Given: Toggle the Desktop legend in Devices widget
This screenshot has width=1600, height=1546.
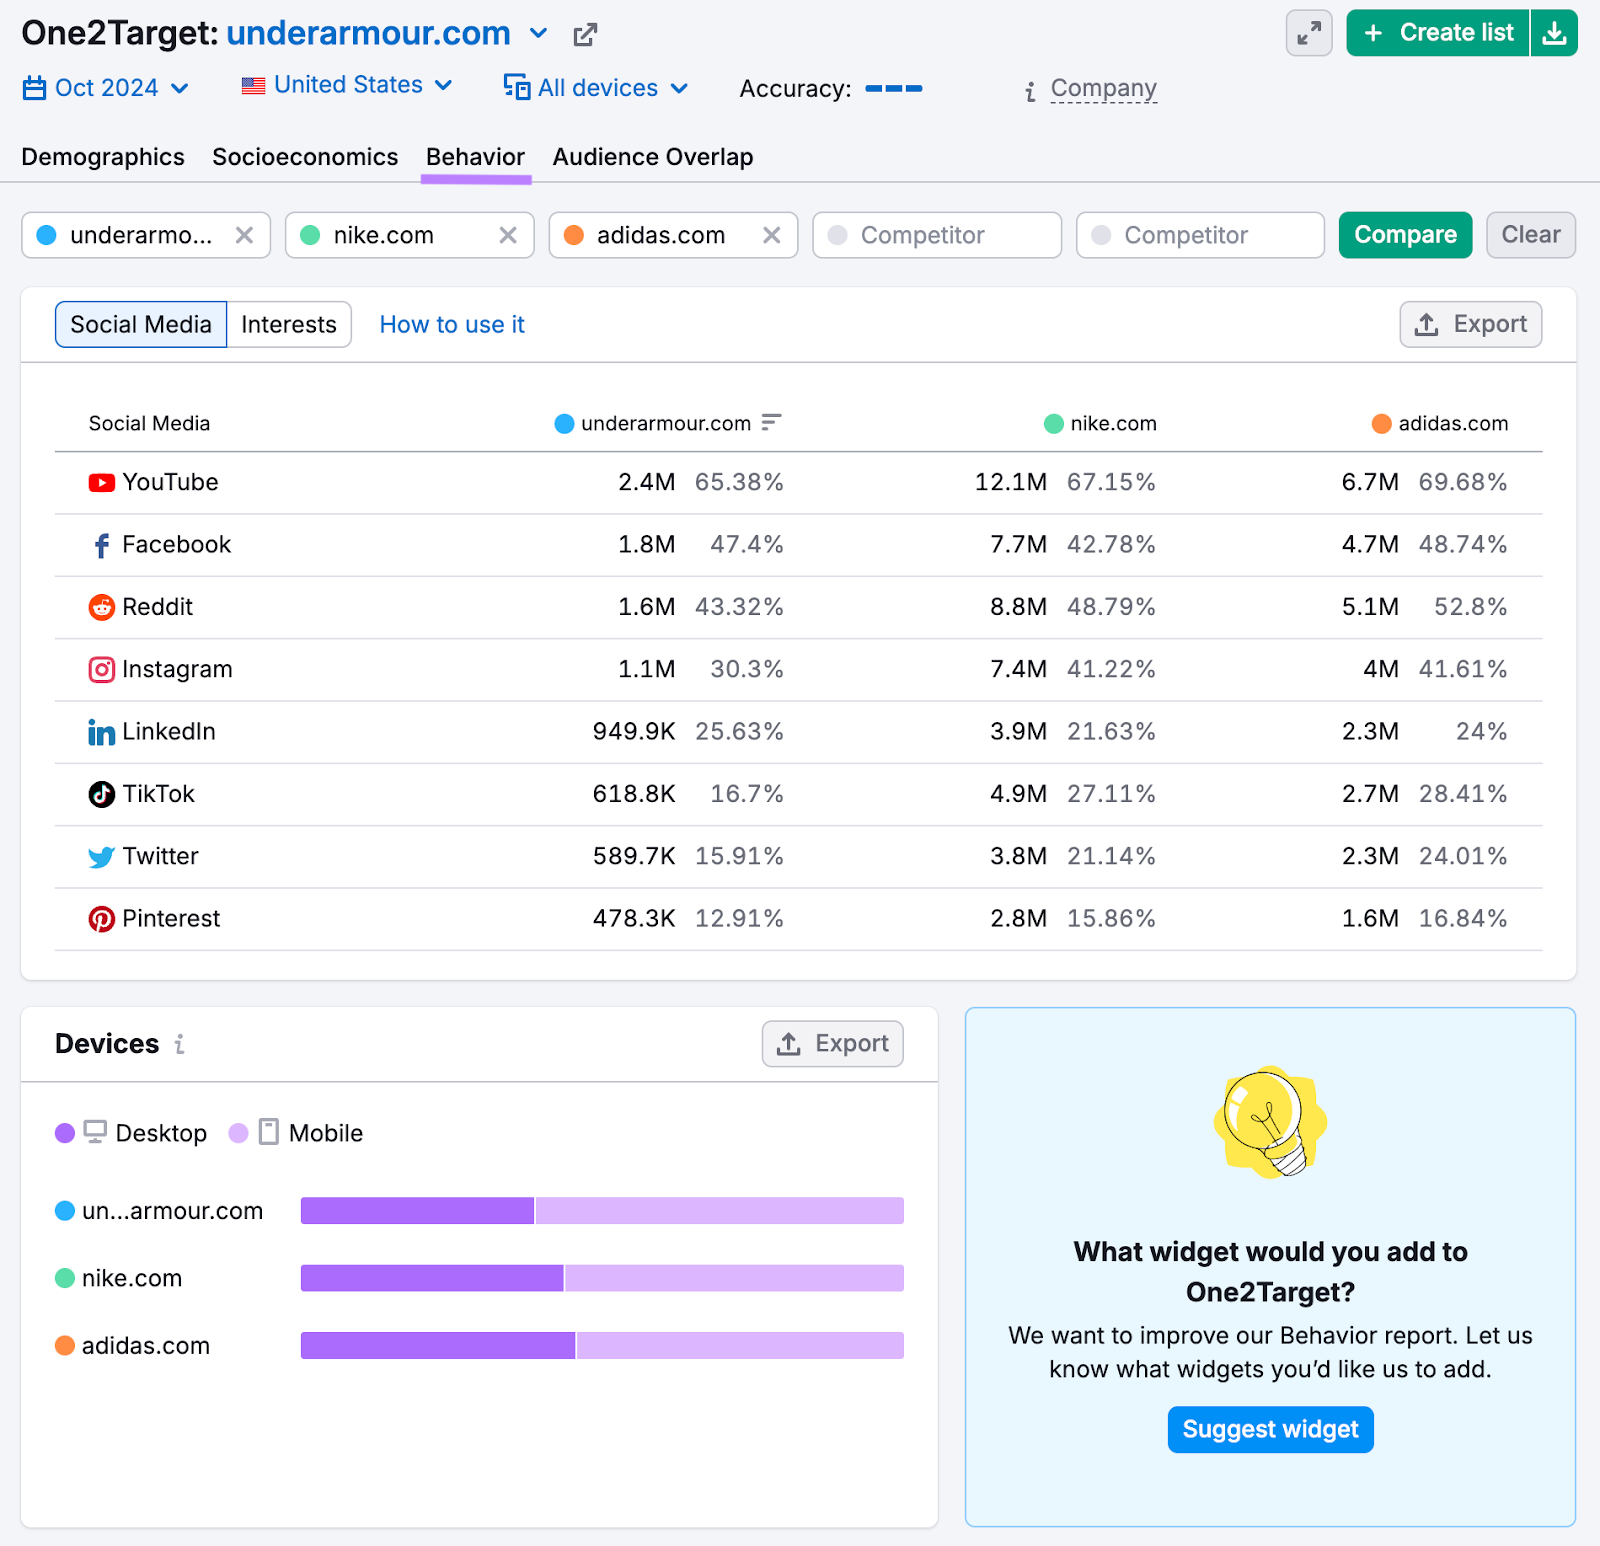Looking at the screenshot, I should tap(131, 1133).
